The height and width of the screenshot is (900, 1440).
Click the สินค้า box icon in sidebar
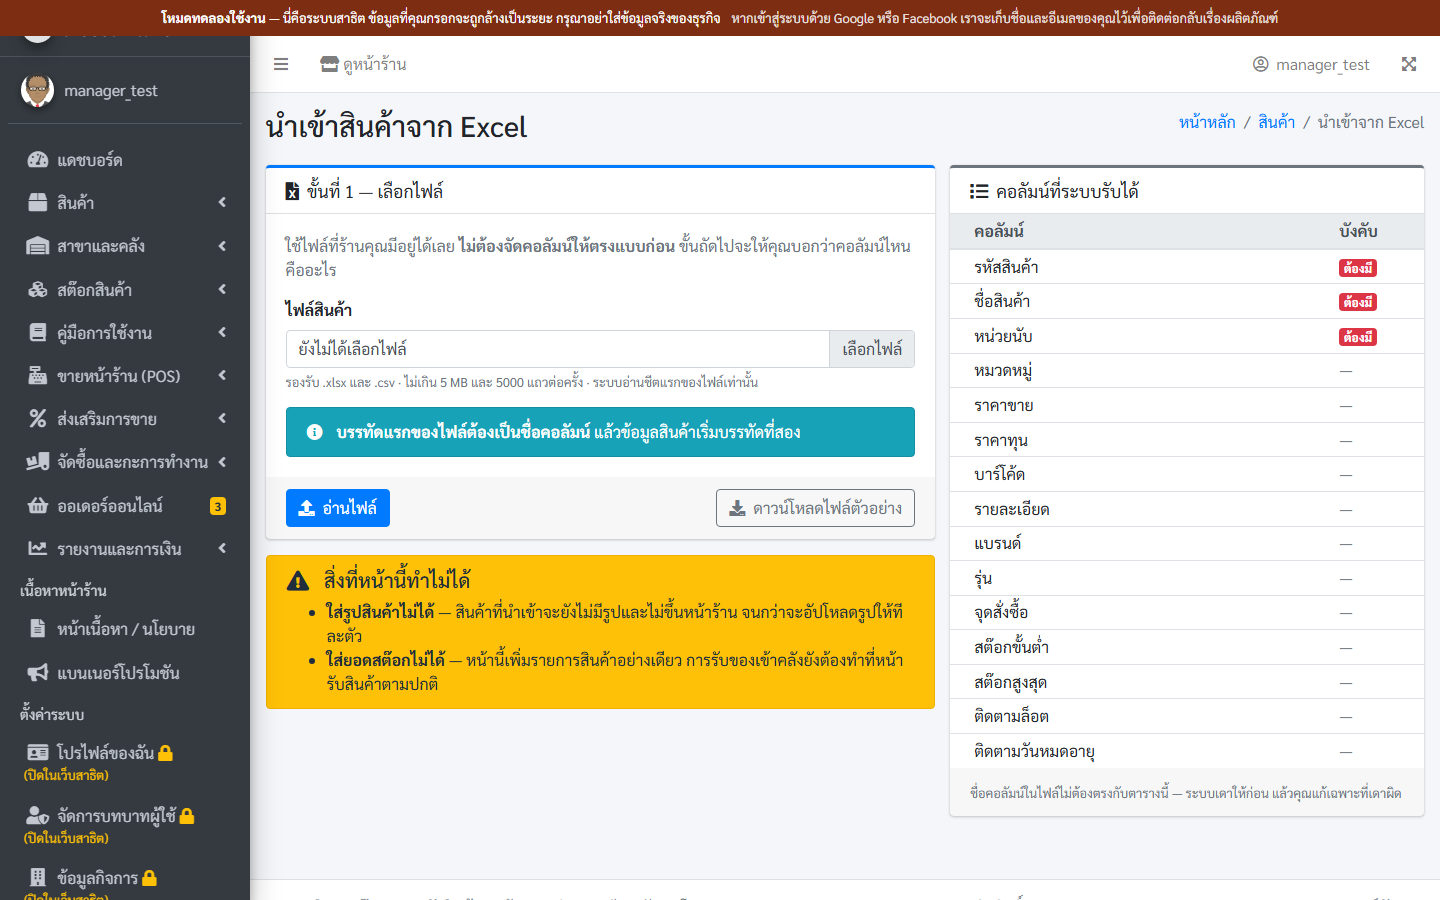(38, 203)
